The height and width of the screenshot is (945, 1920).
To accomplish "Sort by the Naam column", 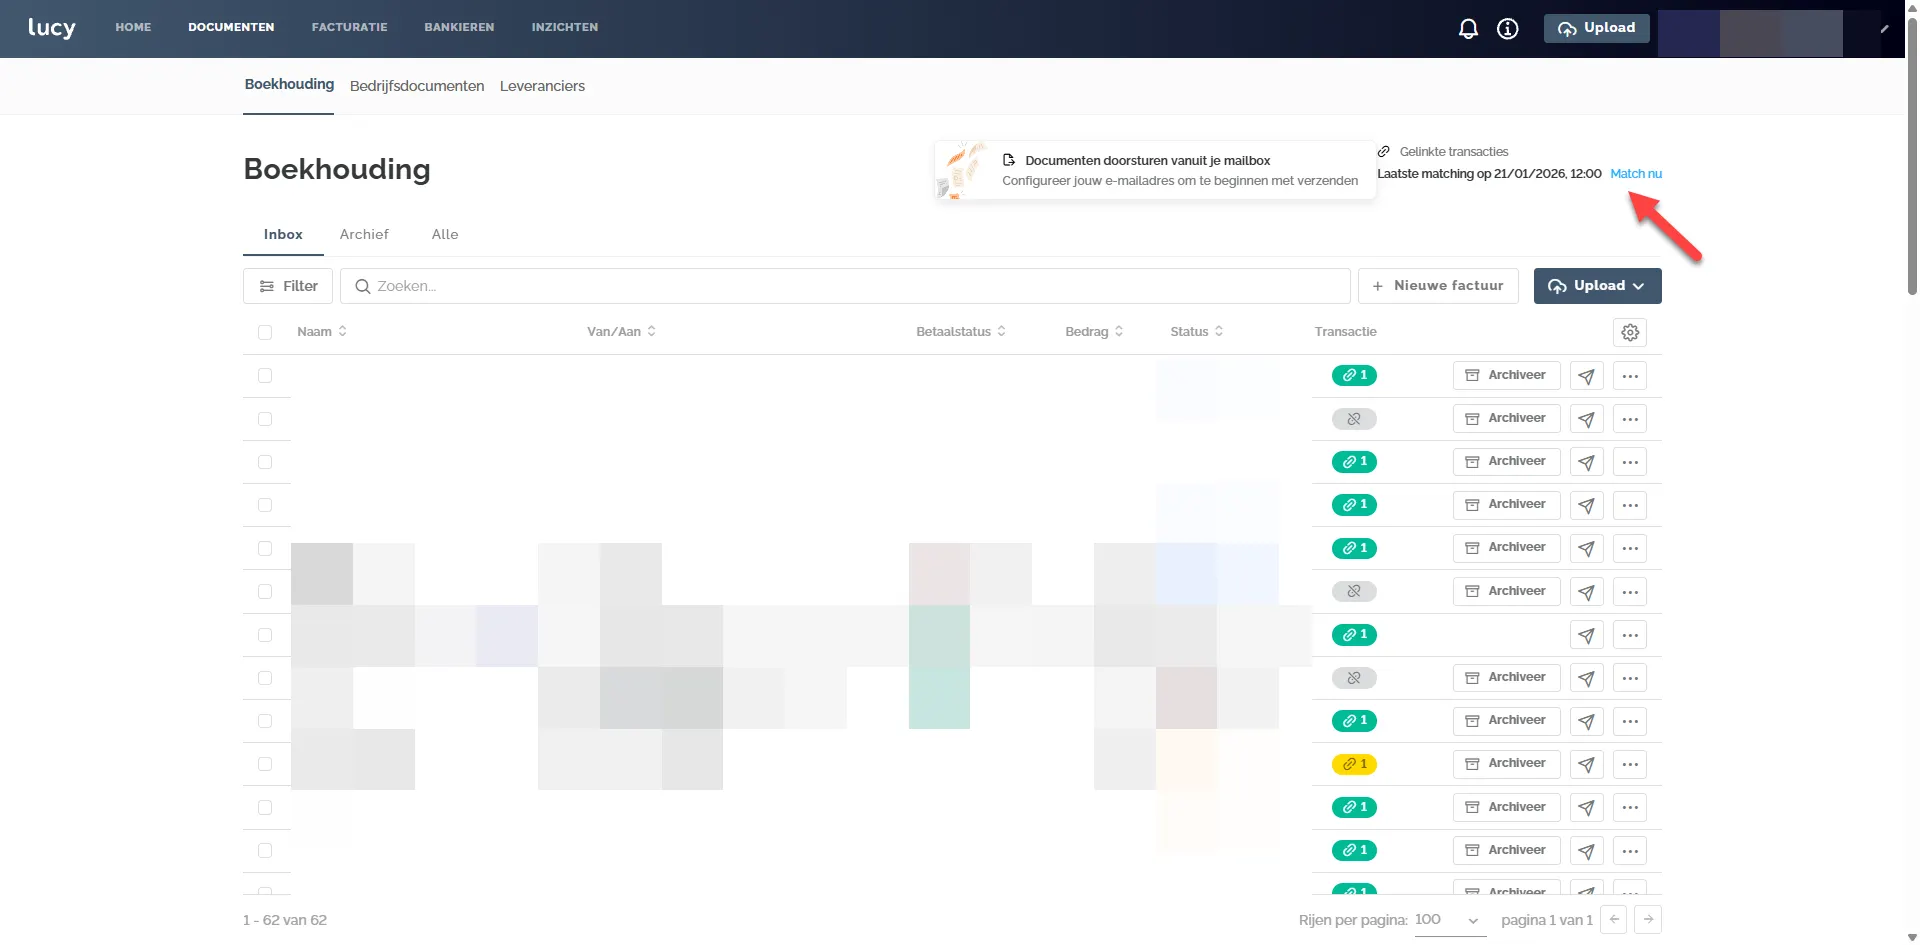I will point(322,332).
